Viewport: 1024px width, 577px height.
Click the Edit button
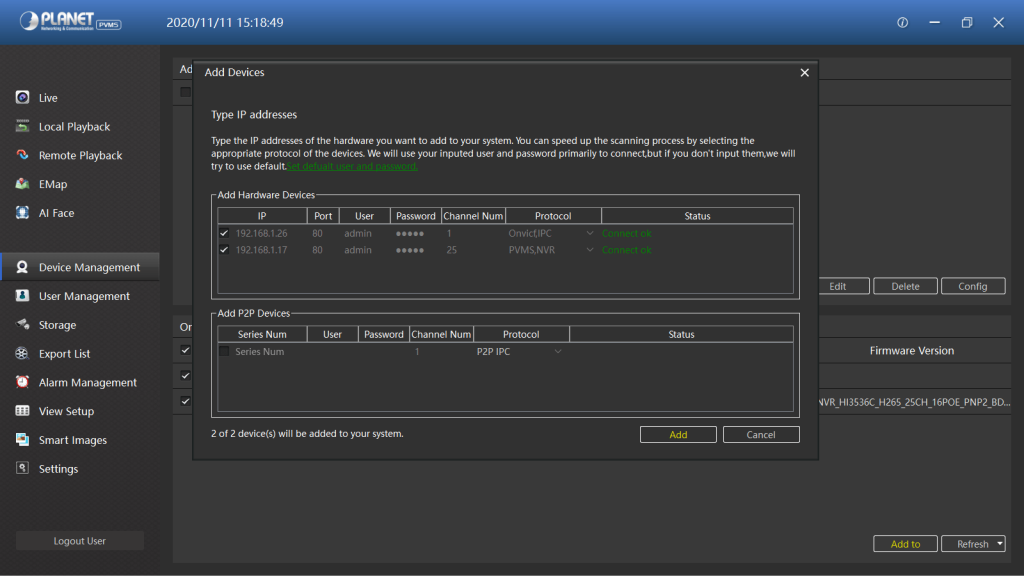[842, 286]
